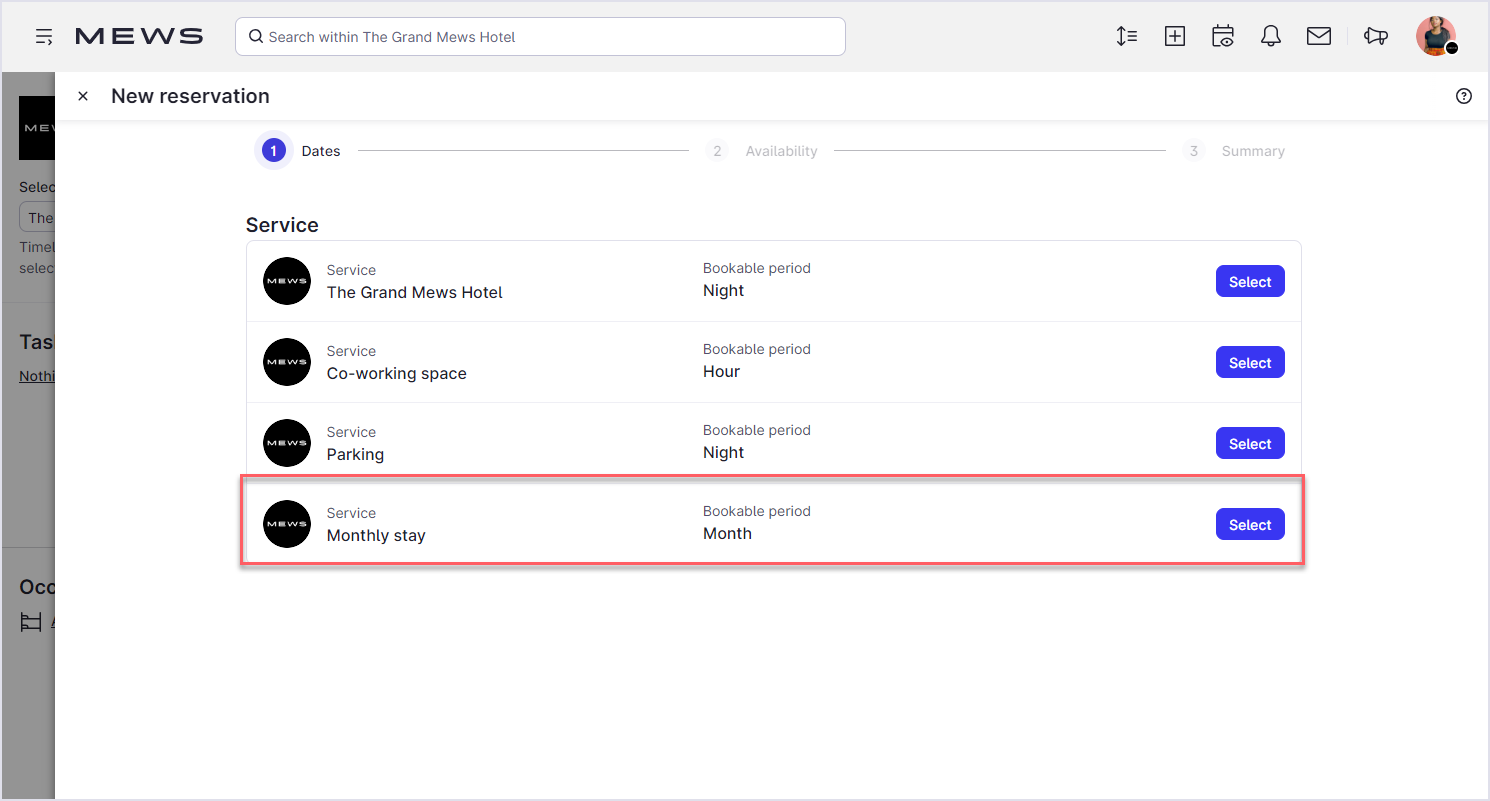1490x801 pixels.
Task: Close the New reservation screen
Action: pyautogui.click(x=83, y=95)
